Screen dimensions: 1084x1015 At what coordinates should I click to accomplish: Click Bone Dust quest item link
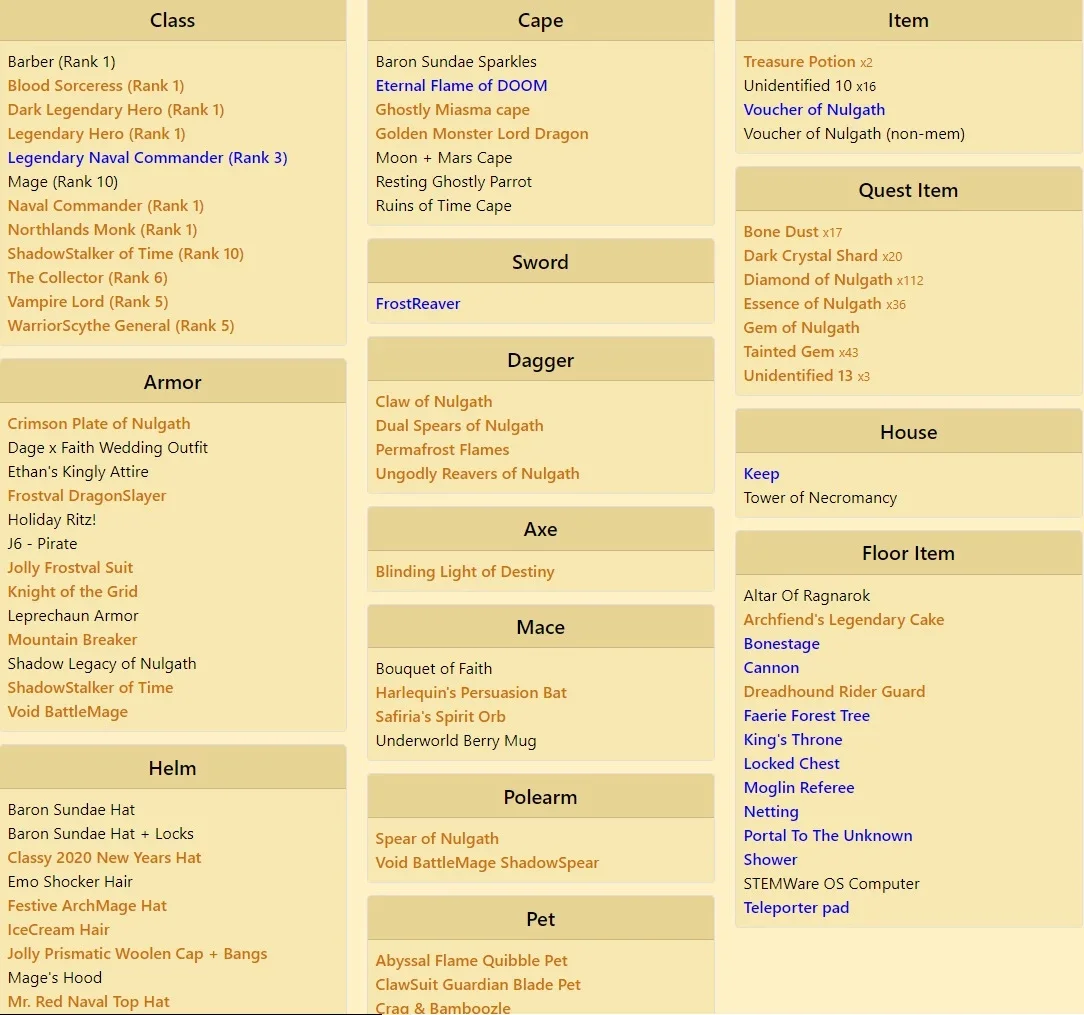click(781, 232)
